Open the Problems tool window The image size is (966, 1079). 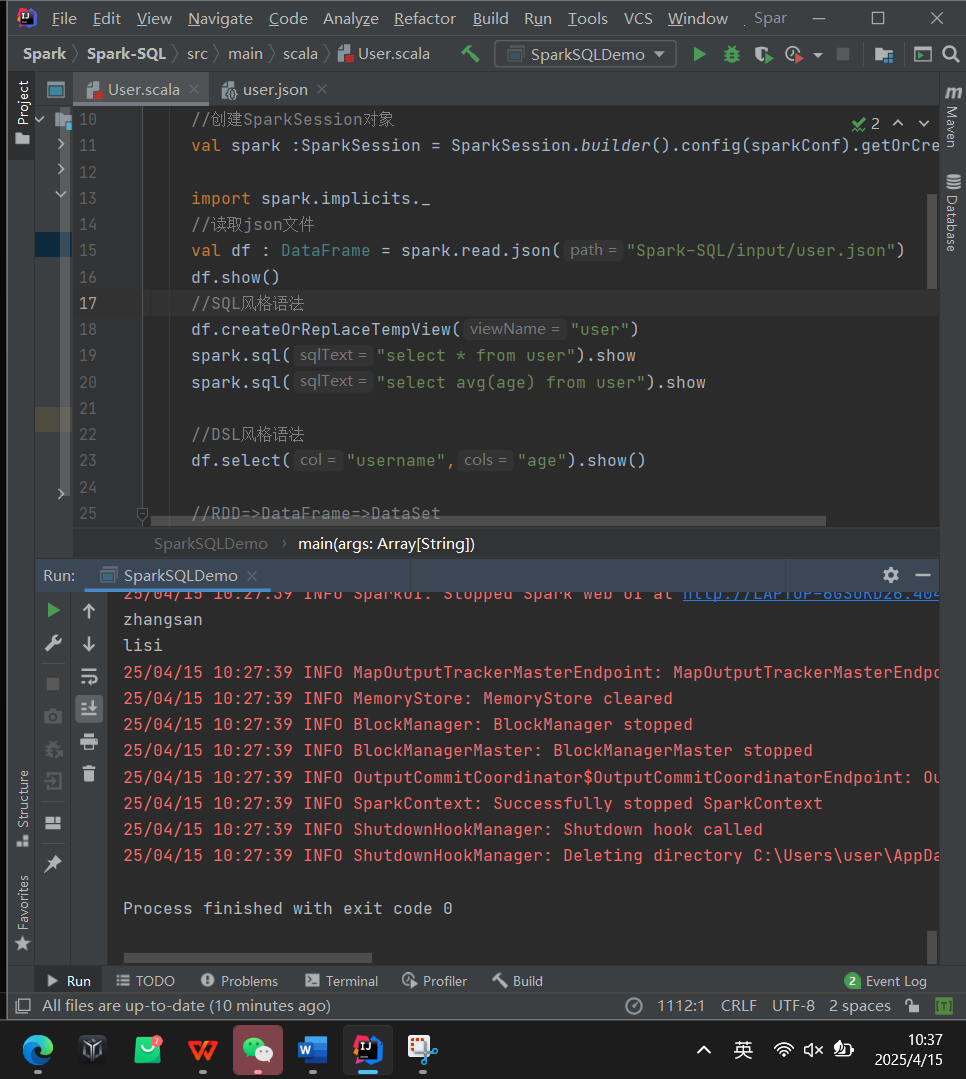(239, 981)
